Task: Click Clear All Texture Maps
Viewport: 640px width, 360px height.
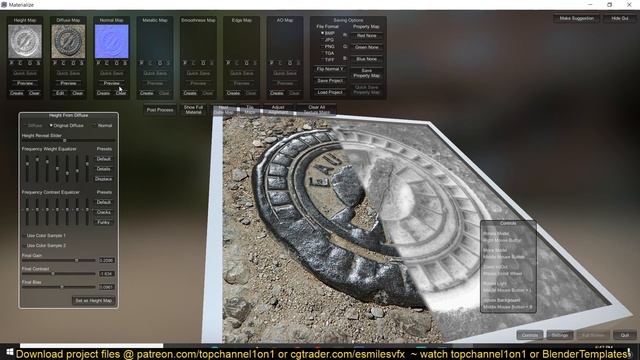Action: pos(316,110)
